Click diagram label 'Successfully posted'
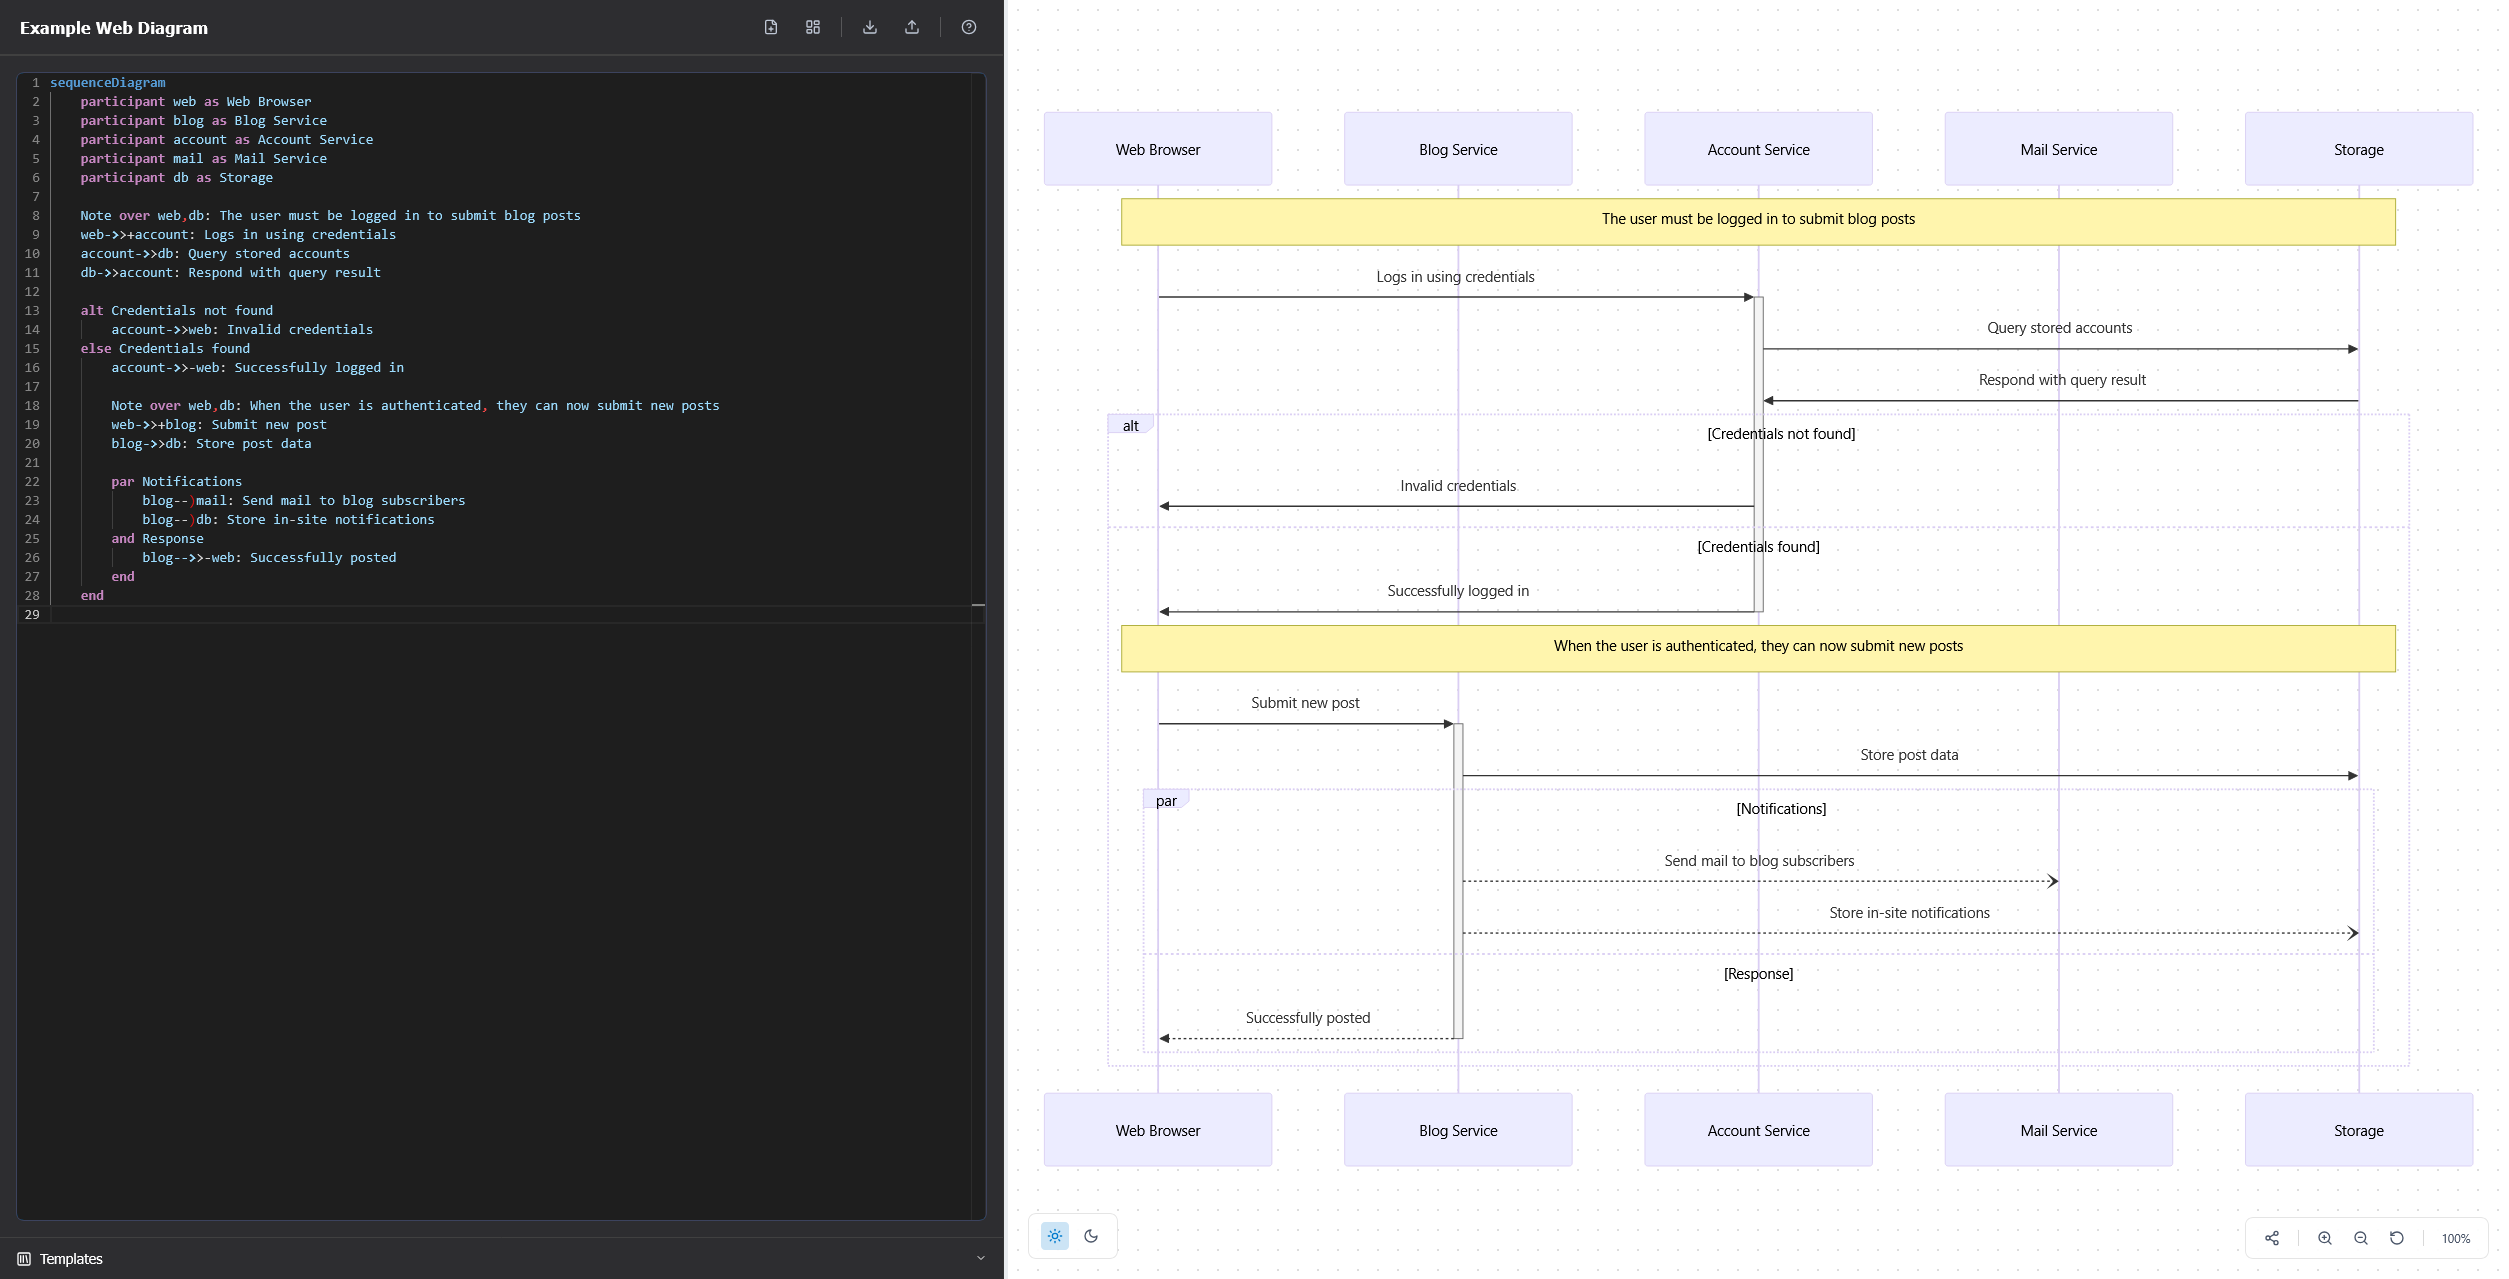Viewport: 2509px width, 1279px height. coord(1308,1018)
